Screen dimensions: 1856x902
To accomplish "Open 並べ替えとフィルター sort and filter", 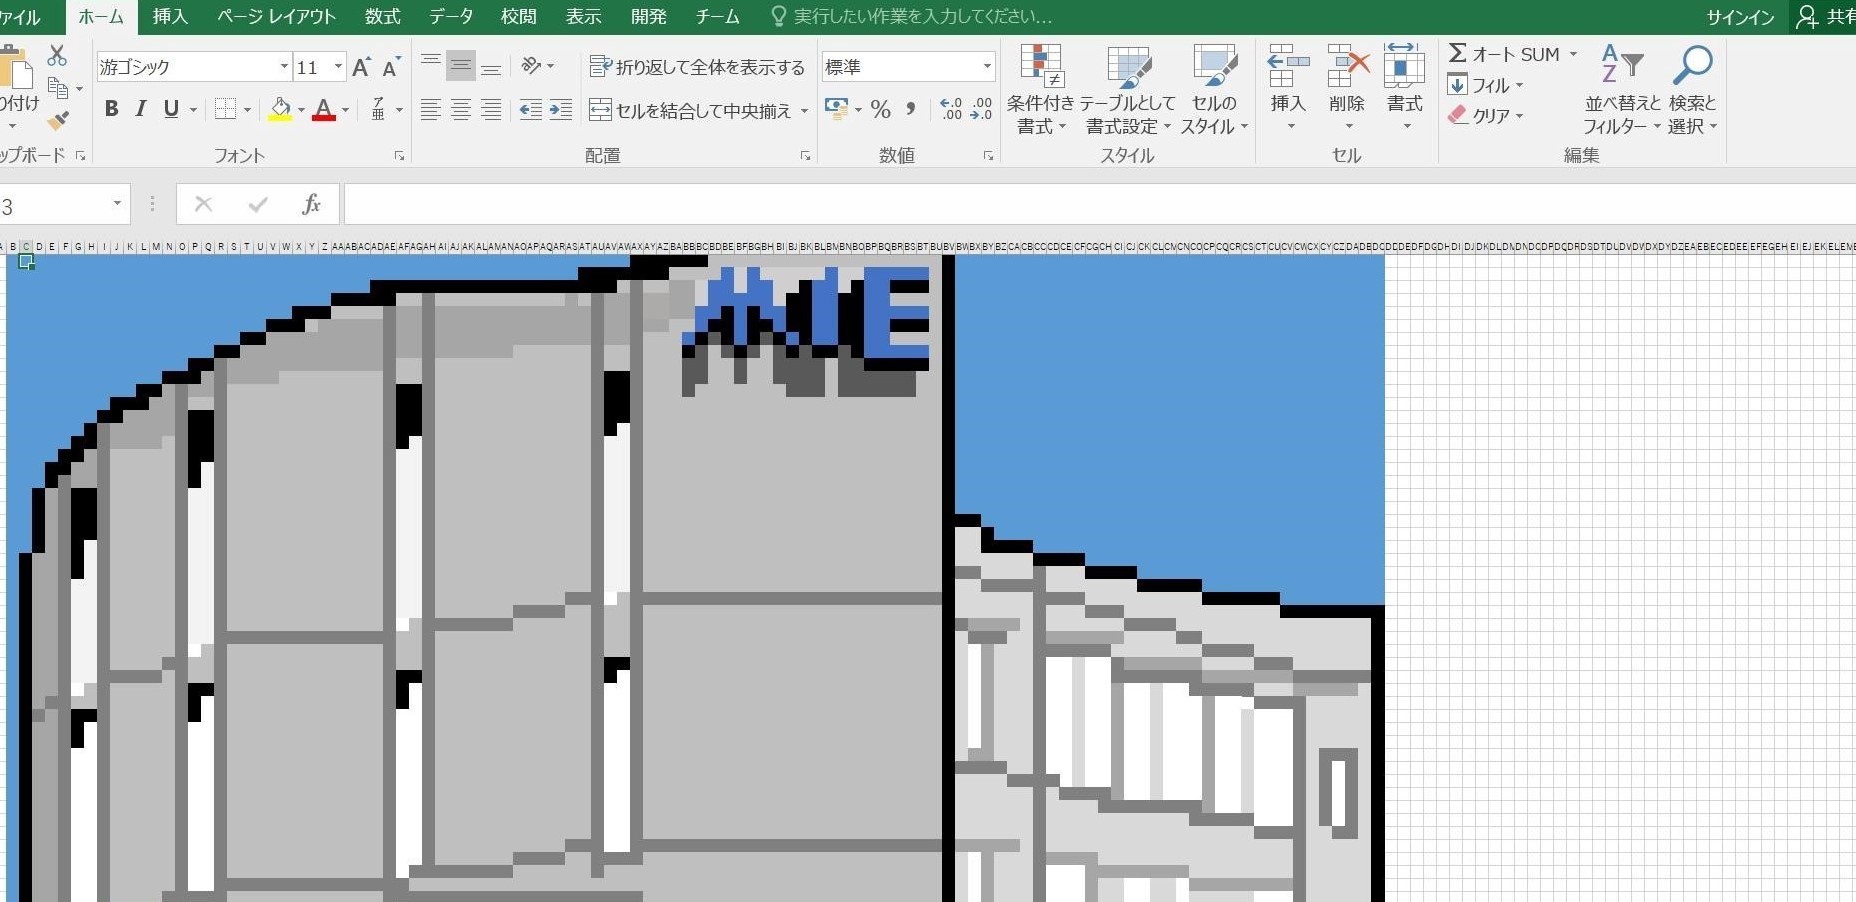I will (x=1622, y=90).
